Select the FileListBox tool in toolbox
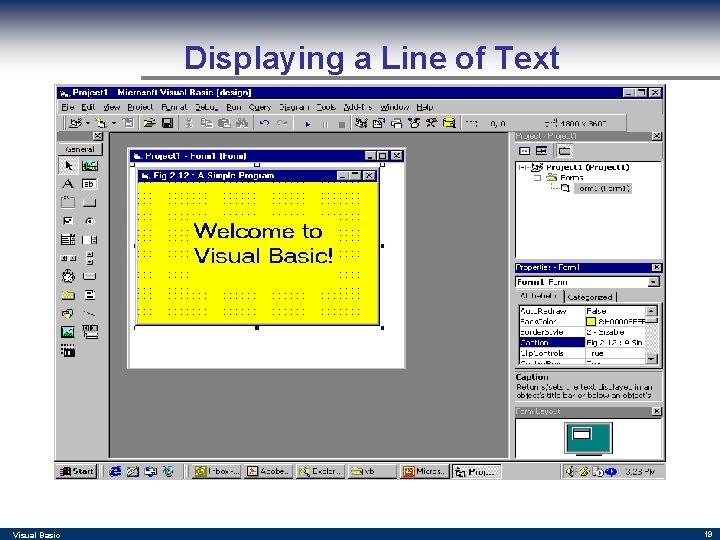Viewport: 720px width, 540px height. [x=90, y=295]
